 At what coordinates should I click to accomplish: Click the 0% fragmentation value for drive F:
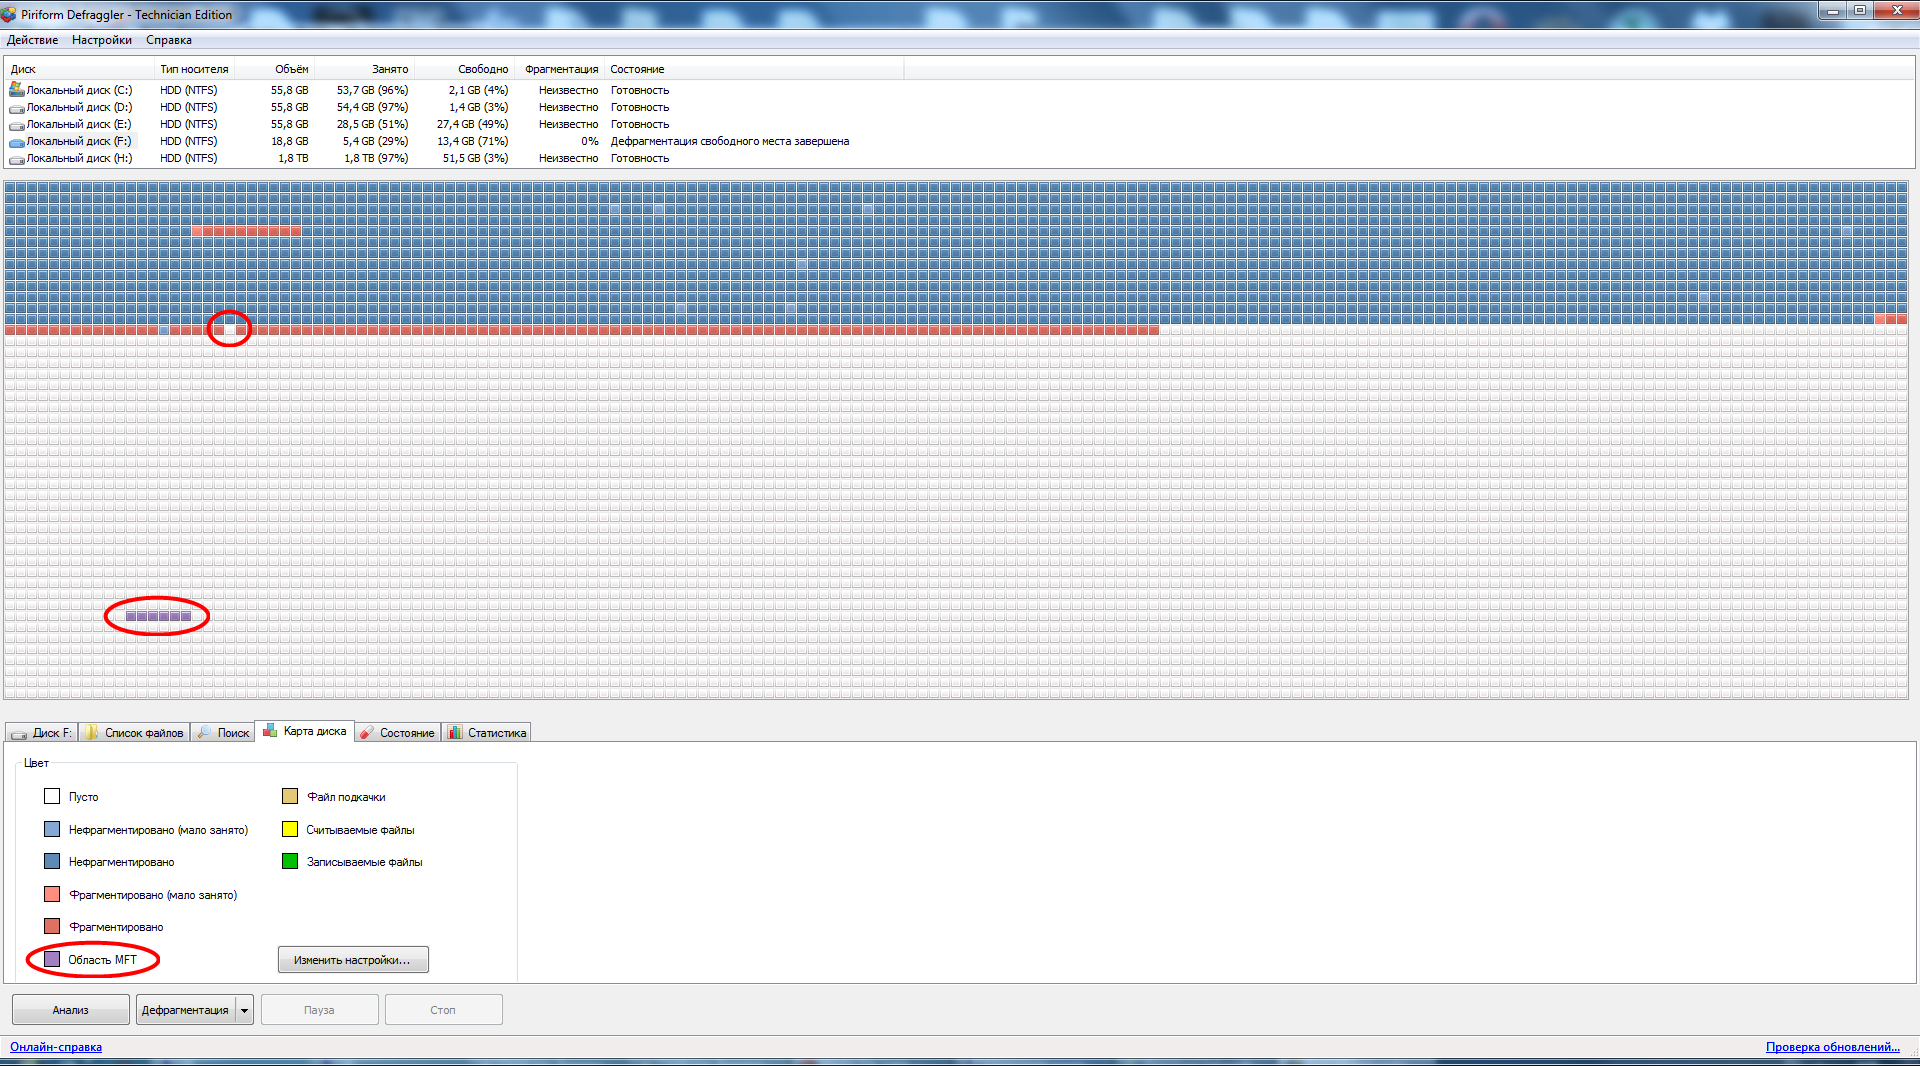pos(590,141)
